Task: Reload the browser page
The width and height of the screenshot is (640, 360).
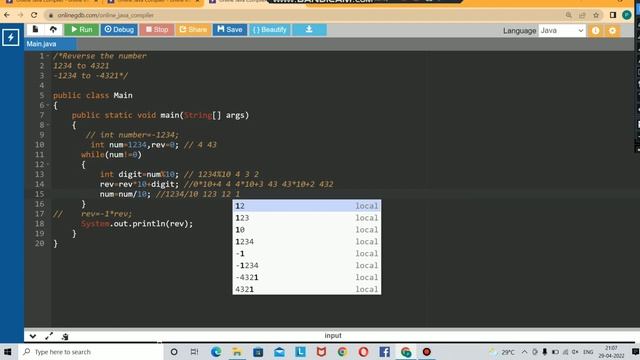Action: [34, 15]
